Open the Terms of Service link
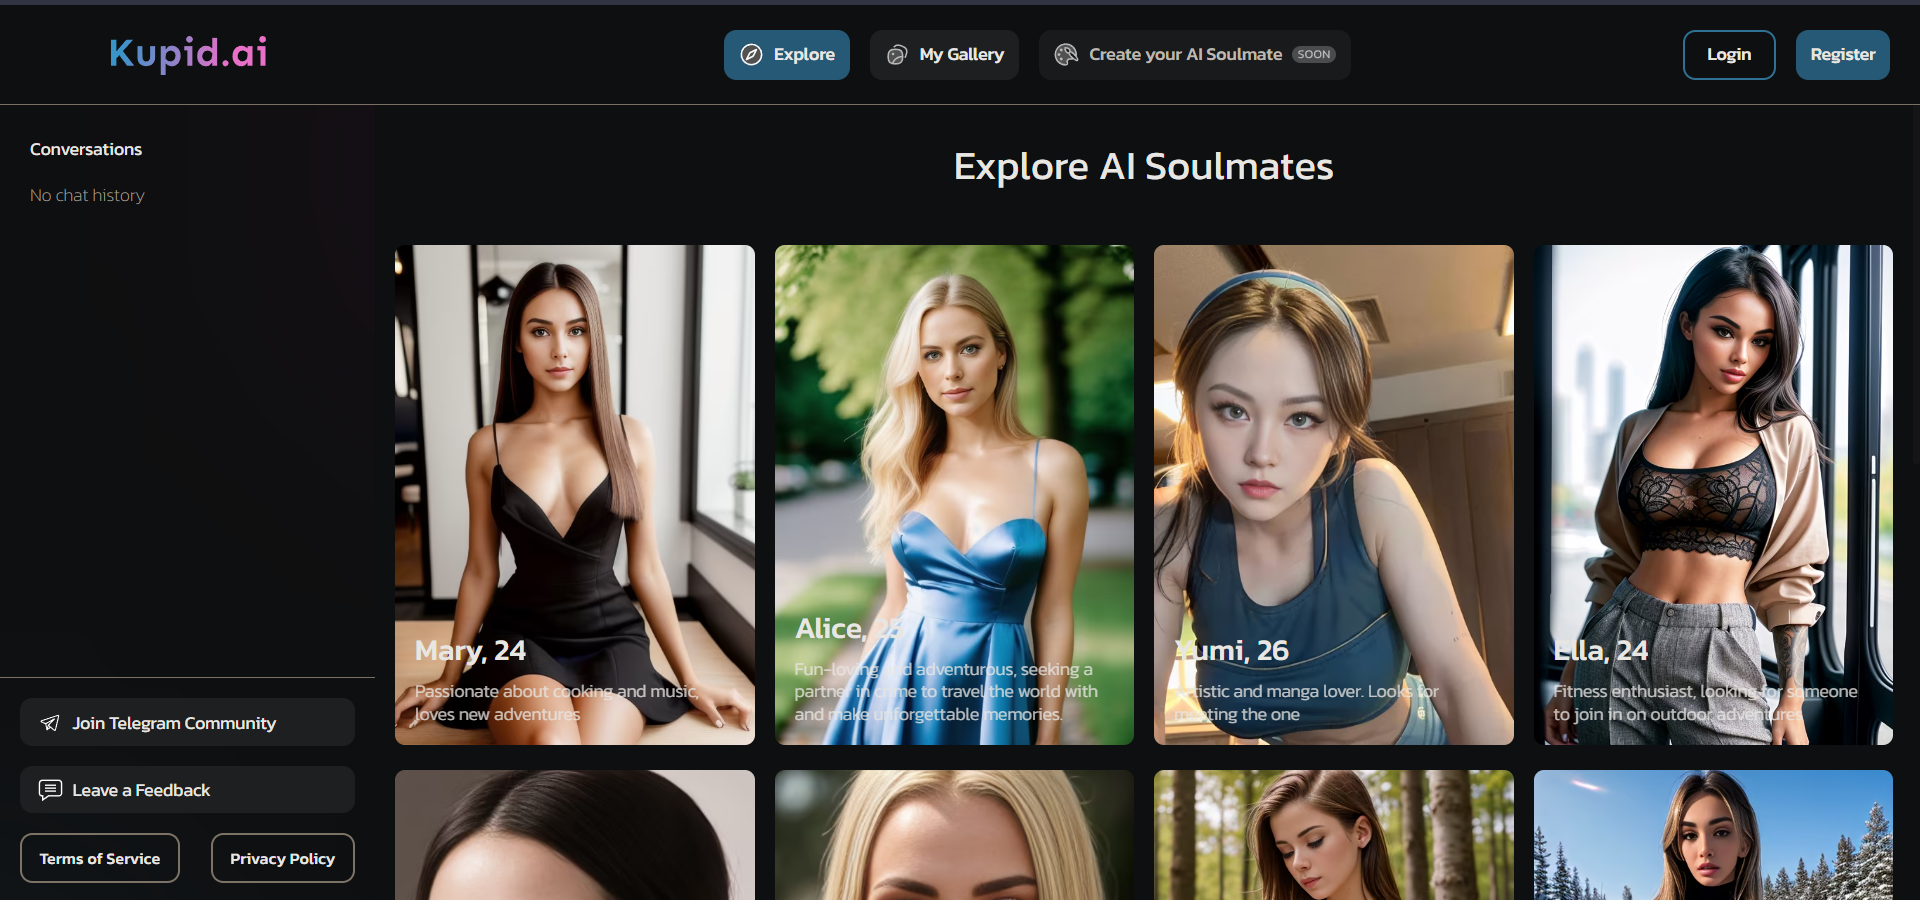Screen dimensions: 1920x900 tap(100, 858)
